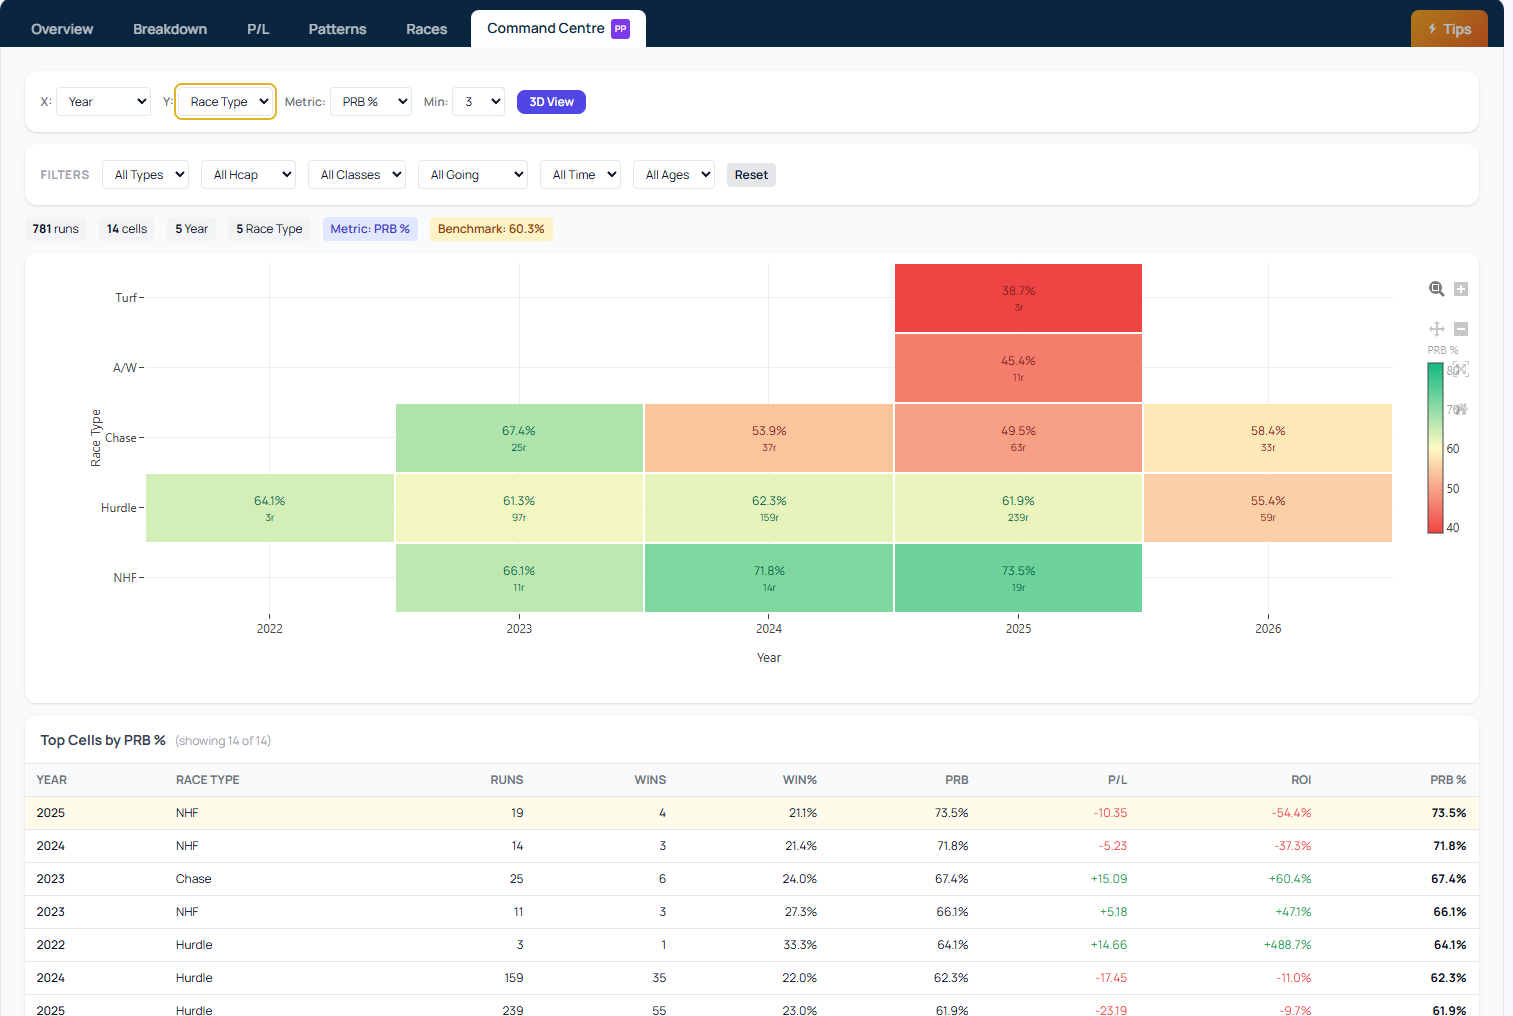Click the reset axes home icon on chart

[1462, 409]
